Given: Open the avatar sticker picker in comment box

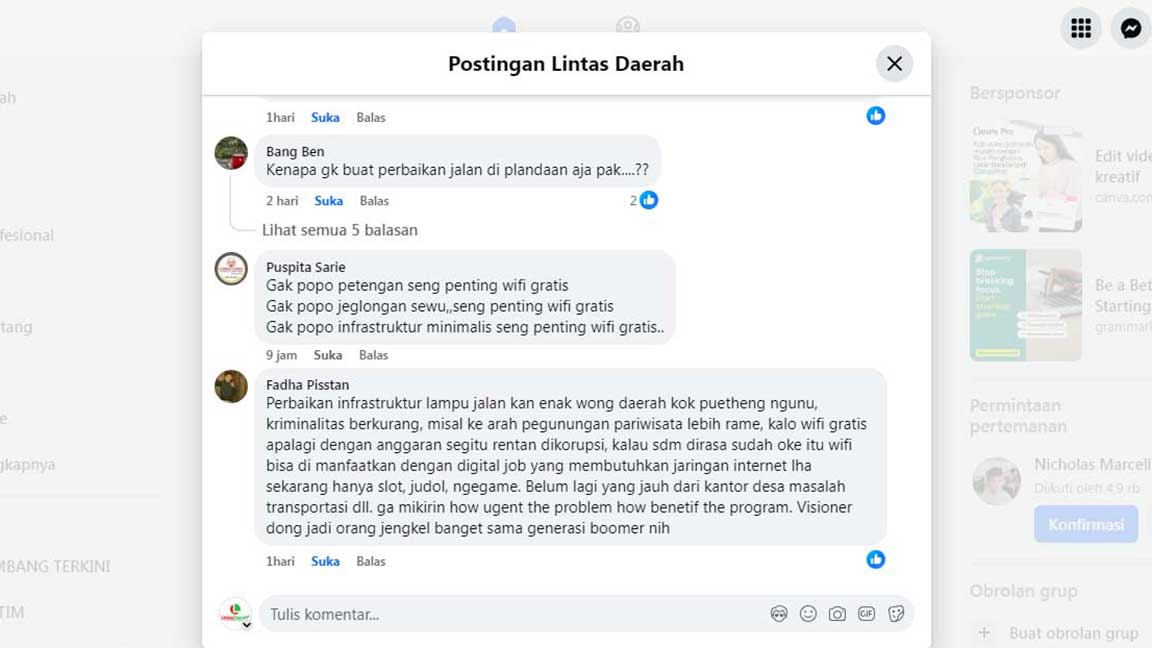Looking at the screenshot, I should [779, 614].
